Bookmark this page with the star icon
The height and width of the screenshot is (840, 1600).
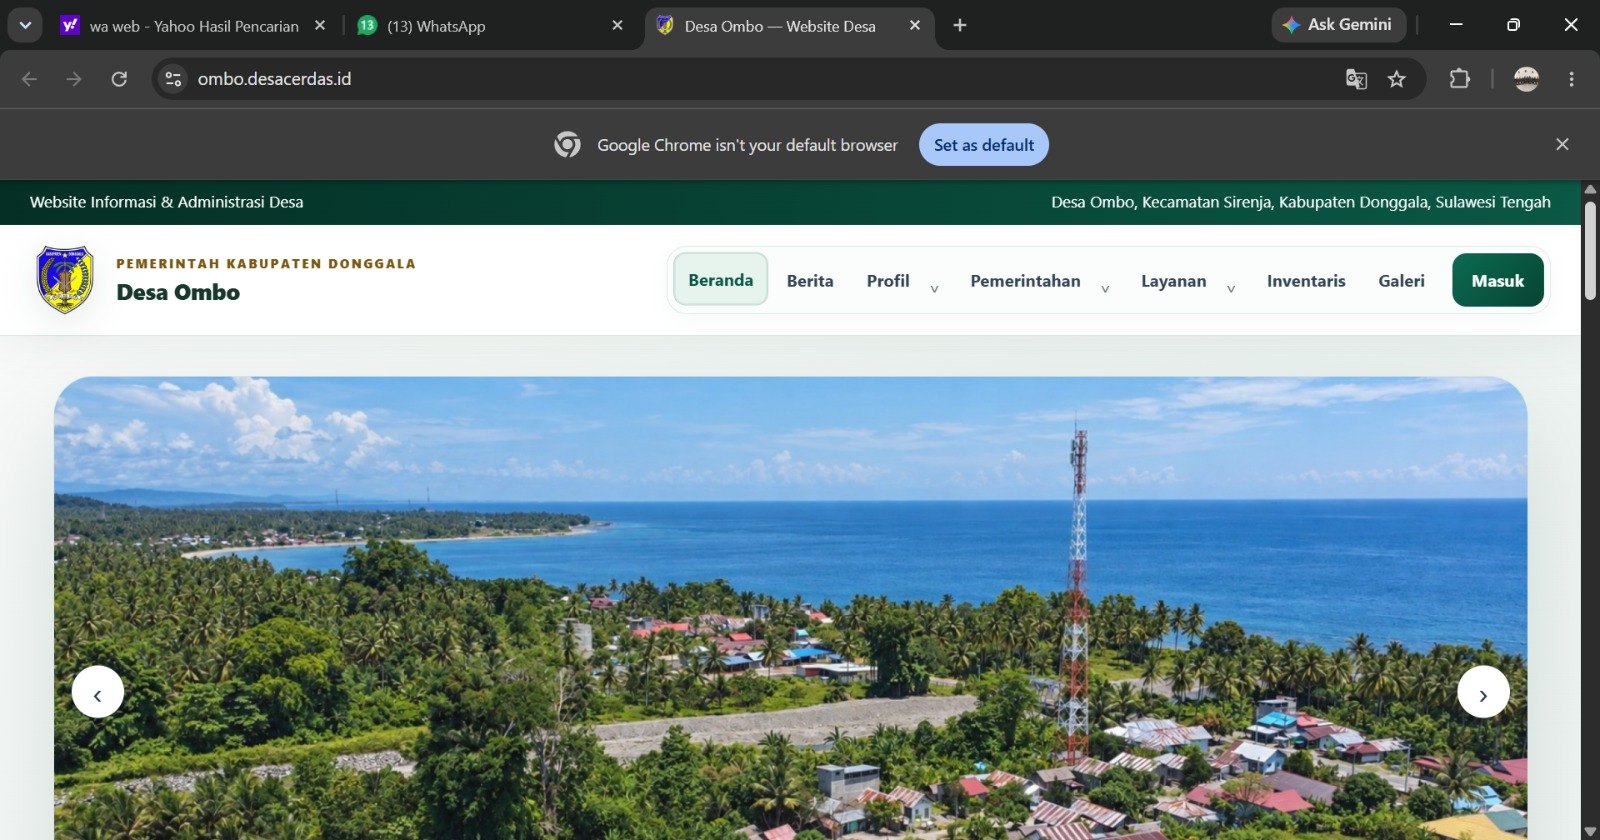click(x=1397, y=79)
